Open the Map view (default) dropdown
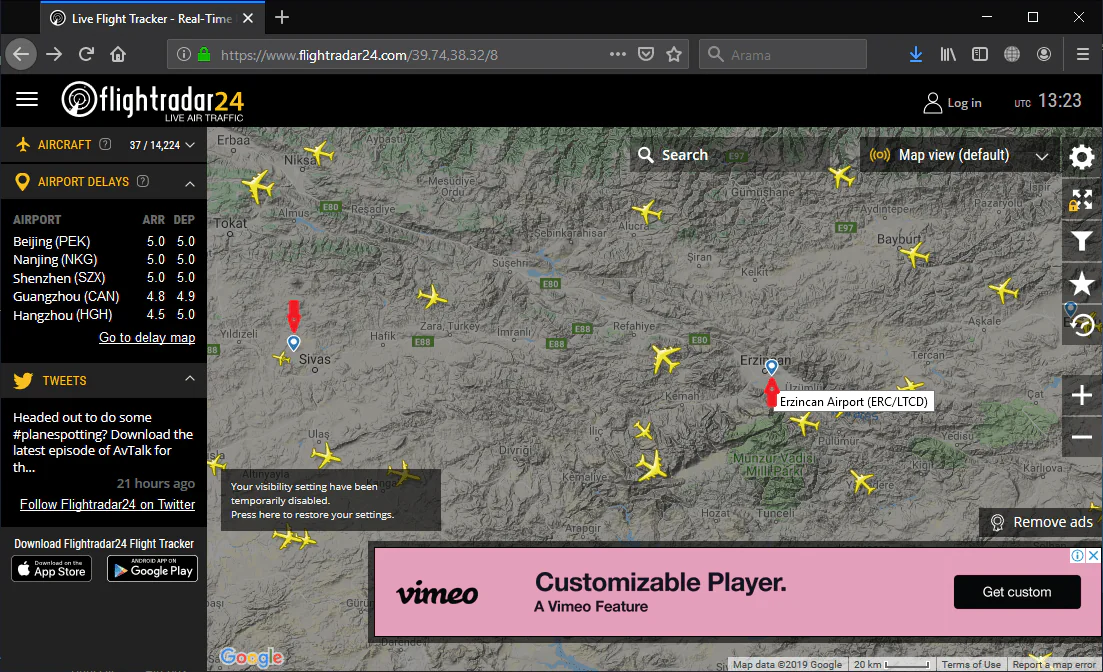The image size is (1103, 672). [959, 155]
